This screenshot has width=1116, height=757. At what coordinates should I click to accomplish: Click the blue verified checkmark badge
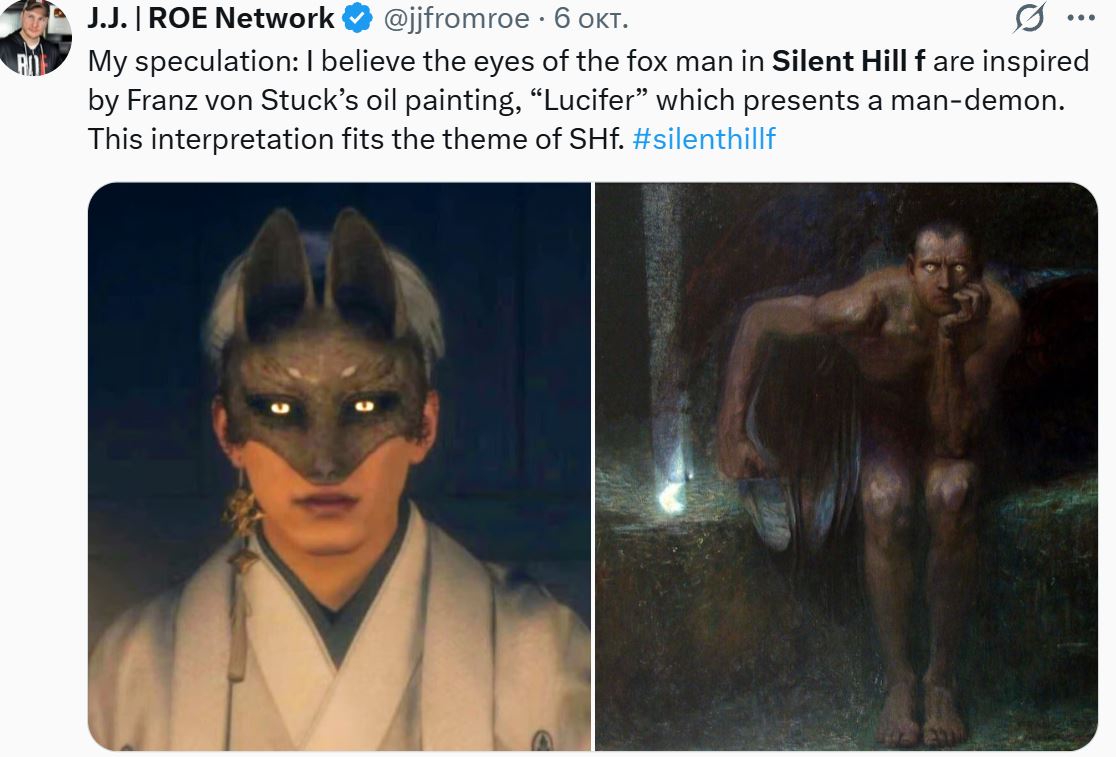[358, 18]
